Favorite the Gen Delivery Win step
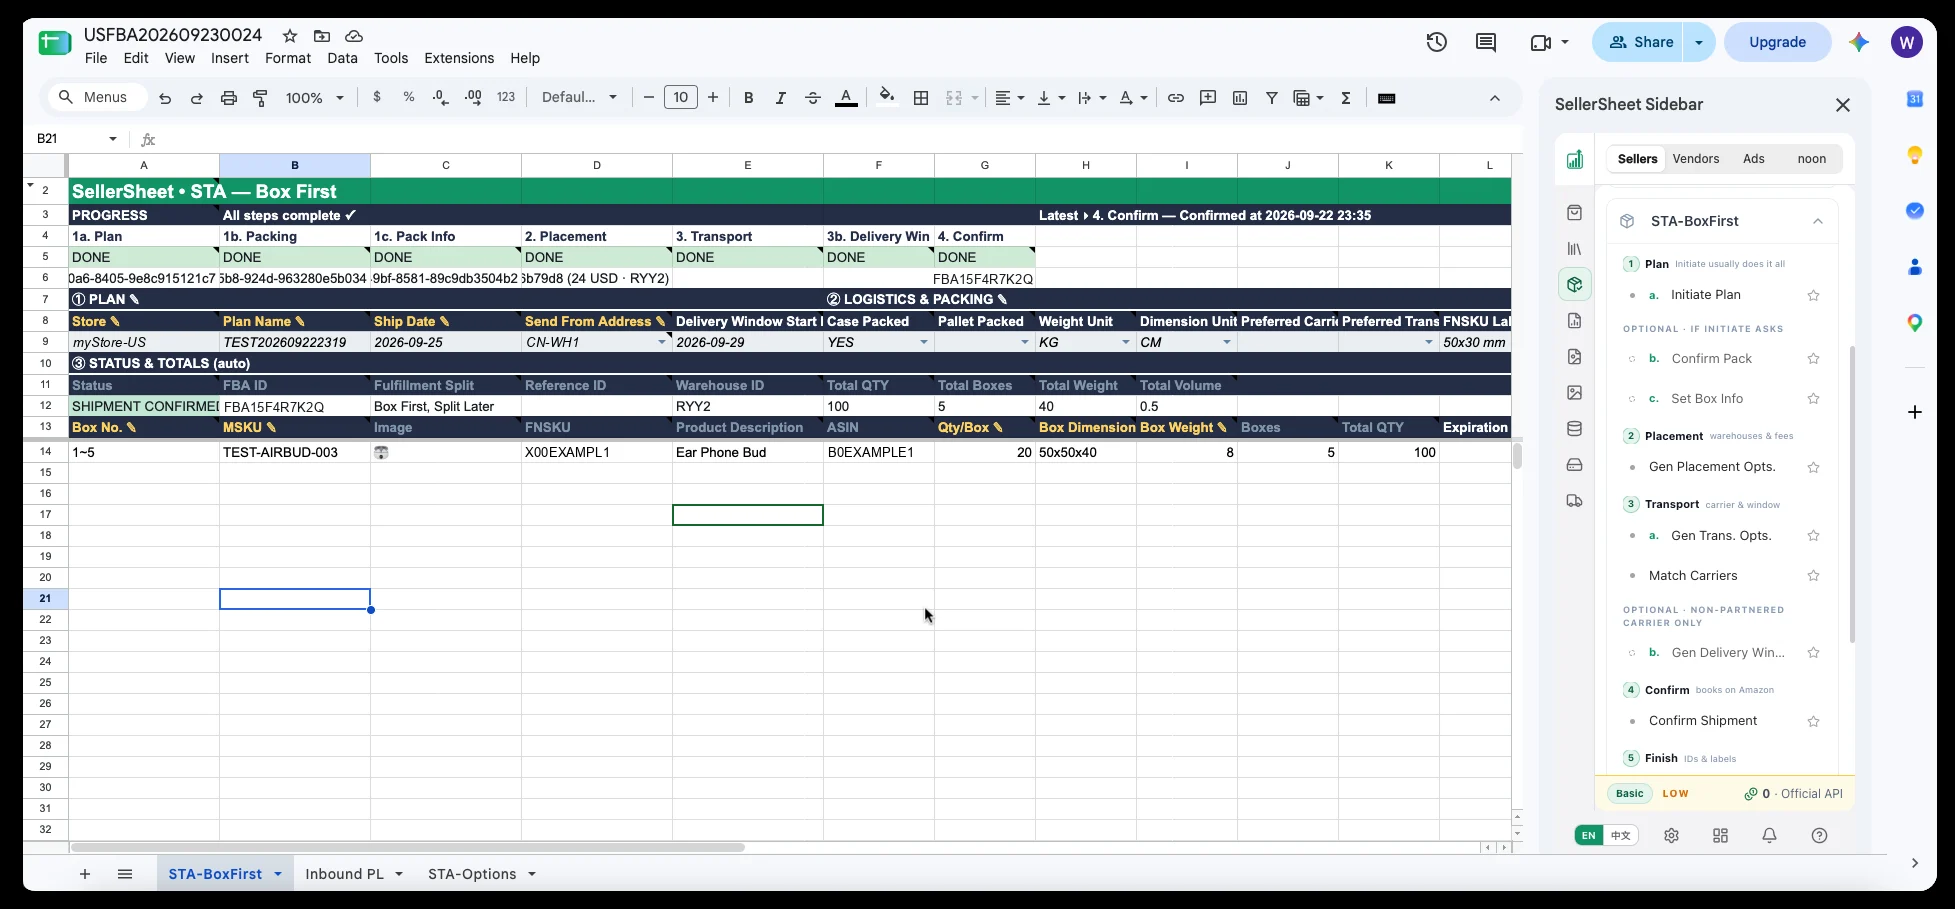Viewport: 1955px width, 909px height. point(1813,653)
